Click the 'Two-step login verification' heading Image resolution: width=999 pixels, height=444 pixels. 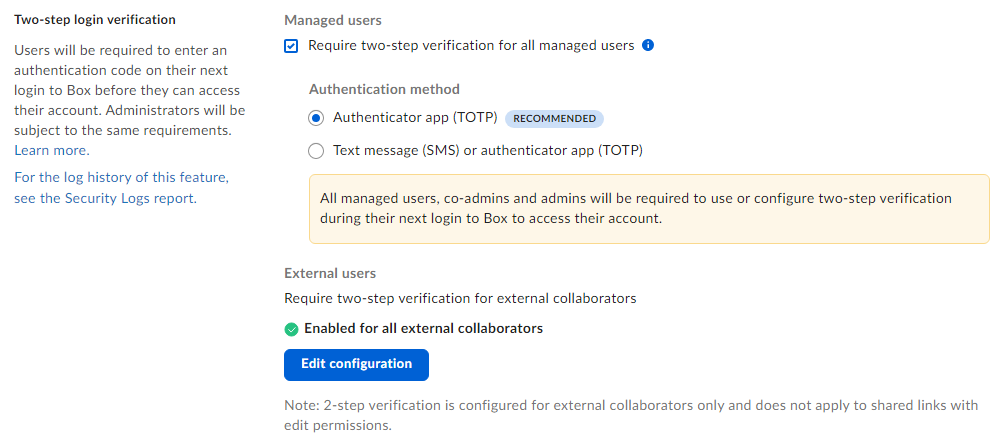click(x=95, y=20)
